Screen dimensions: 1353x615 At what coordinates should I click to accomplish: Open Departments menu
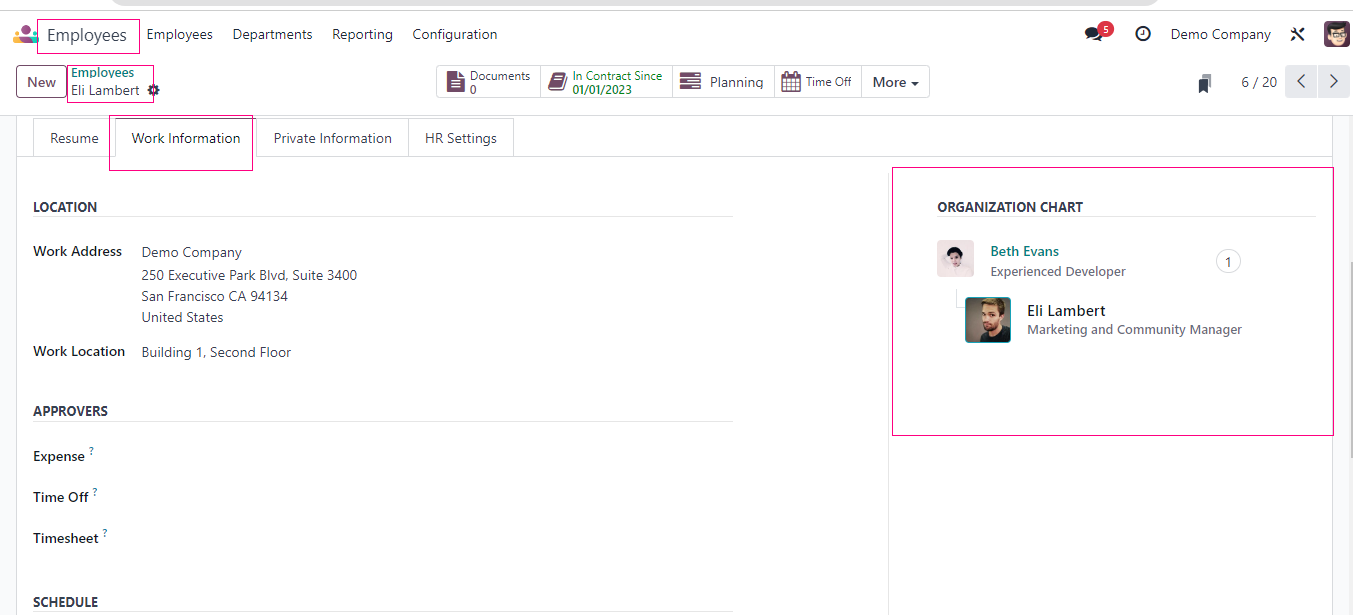(x=273, y=34)
